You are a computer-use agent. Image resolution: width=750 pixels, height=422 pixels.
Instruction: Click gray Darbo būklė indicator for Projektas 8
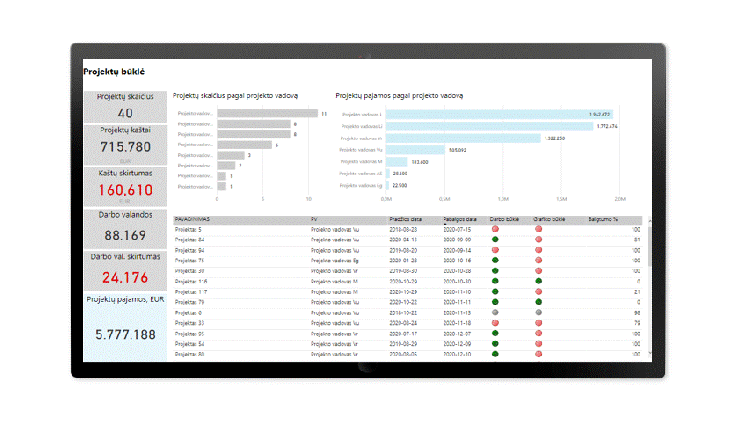pos(494,312)
